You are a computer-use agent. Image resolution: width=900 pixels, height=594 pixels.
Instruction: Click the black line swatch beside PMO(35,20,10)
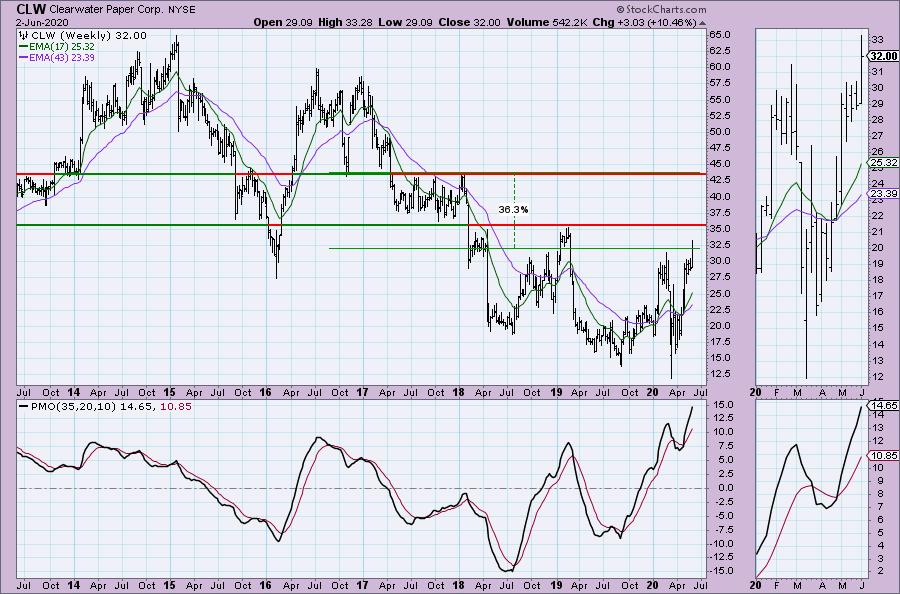click(x=24, y=406)
